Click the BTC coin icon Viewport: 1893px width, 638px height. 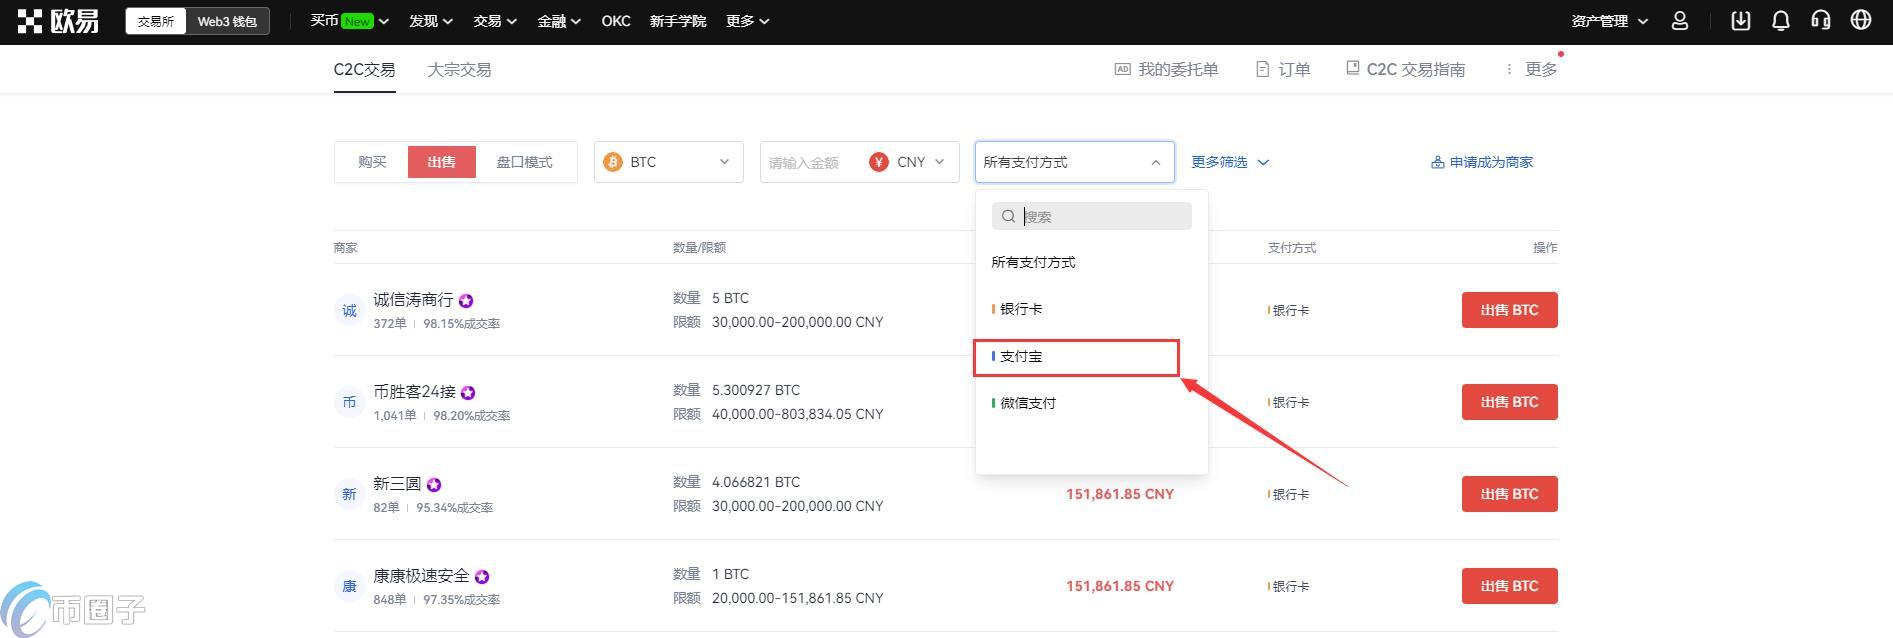click(613, 162)
